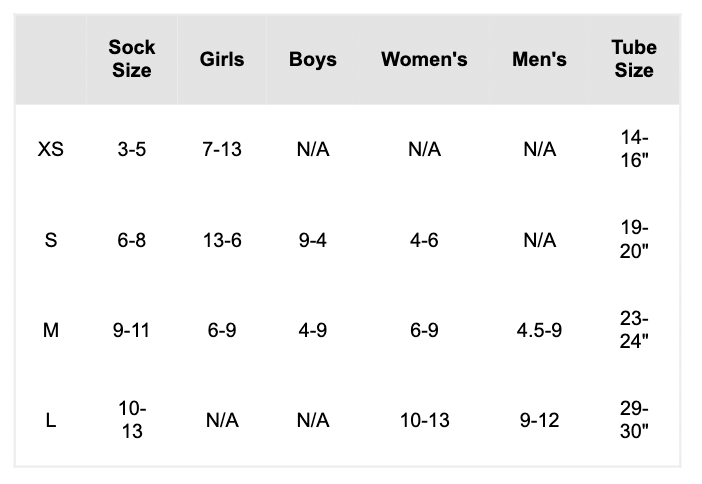
Task: Click the Boys column header
Action: 312,59
